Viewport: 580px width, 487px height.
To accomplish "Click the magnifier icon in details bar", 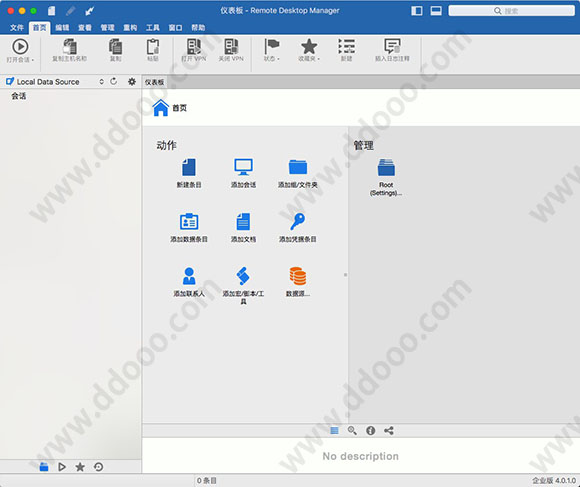I will pyautogui.click(x=352, y=430).
